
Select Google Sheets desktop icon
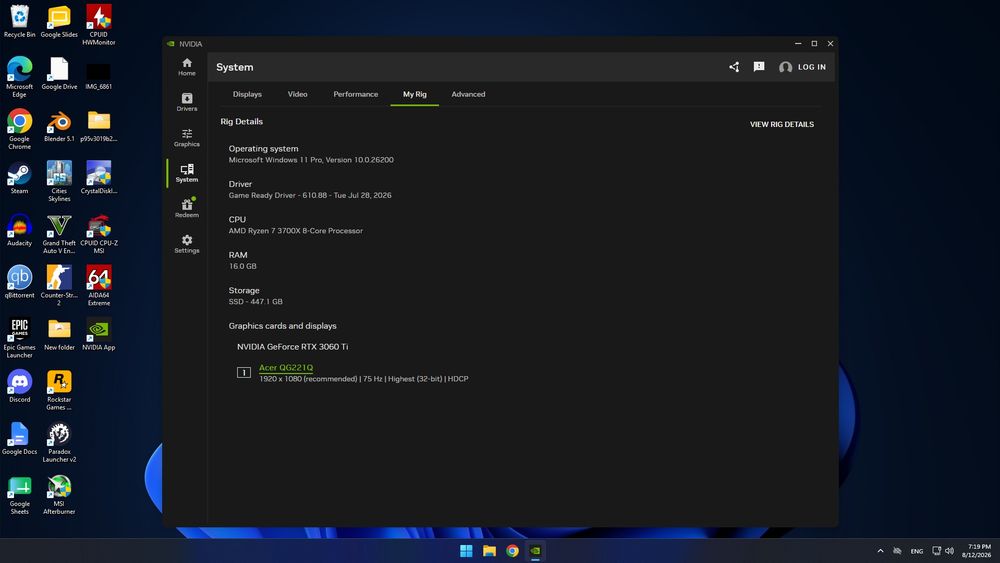[x=20, y=495]
